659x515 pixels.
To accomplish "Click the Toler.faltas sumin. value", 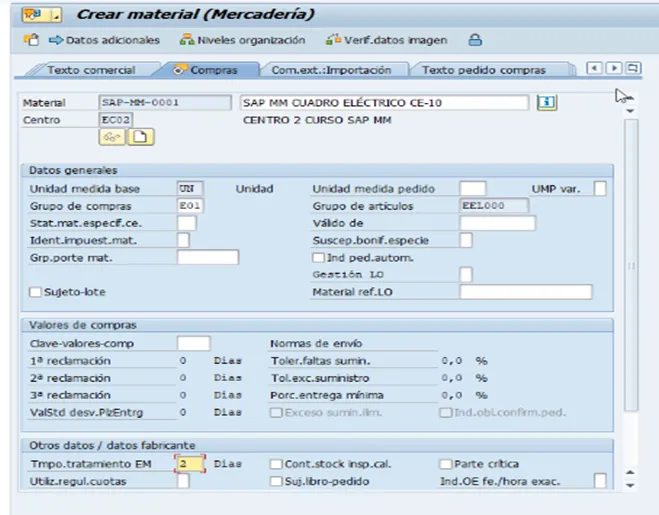I will [452, 361].
